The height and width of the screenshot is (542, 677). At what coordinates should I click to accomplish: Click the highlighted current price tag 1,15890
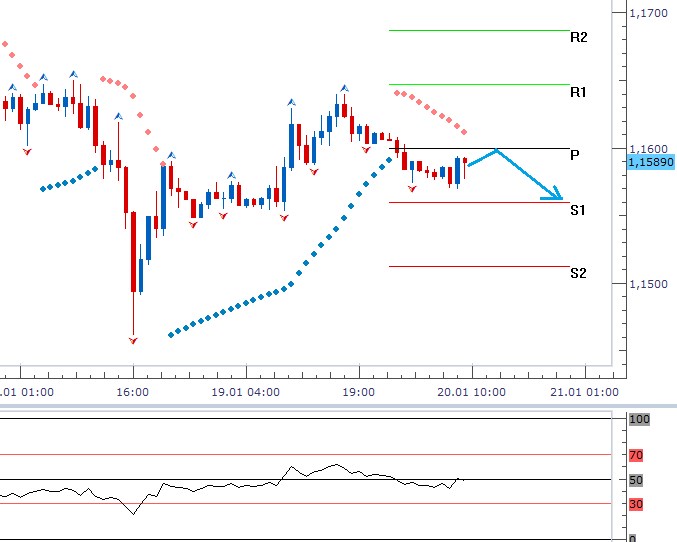pos(650,161)
